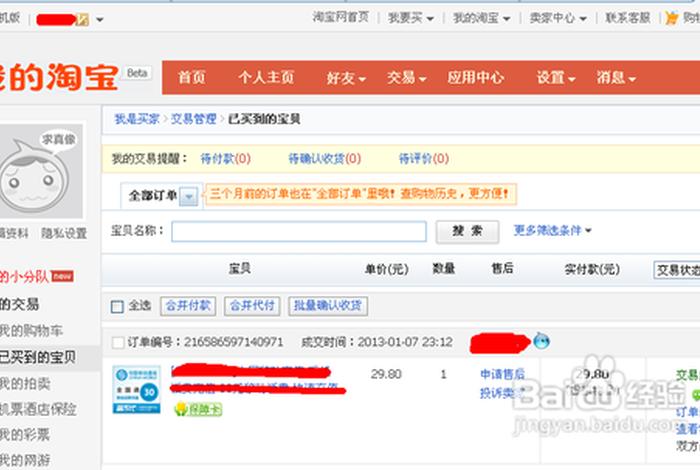Image resolution: width=700 pixels, height=470 pixels.
Task: Open the 交易状态 filter dropdown in the table header
Action: pyautogui.click(x=677, y=270)
